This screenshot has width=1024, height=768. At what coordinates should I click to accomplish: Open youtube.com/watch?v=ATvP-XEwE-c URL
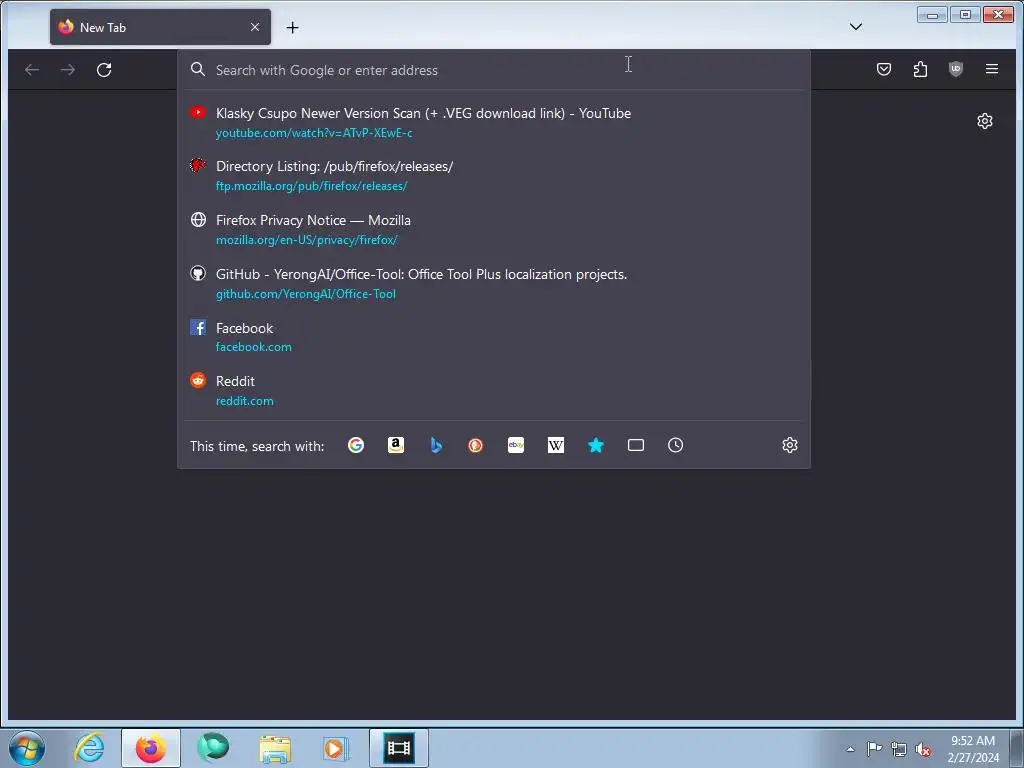[314, 133]
